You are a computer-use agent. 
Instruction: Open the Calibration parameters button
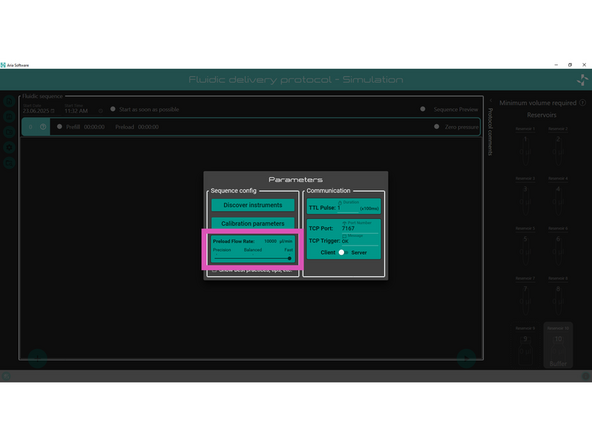253,223
